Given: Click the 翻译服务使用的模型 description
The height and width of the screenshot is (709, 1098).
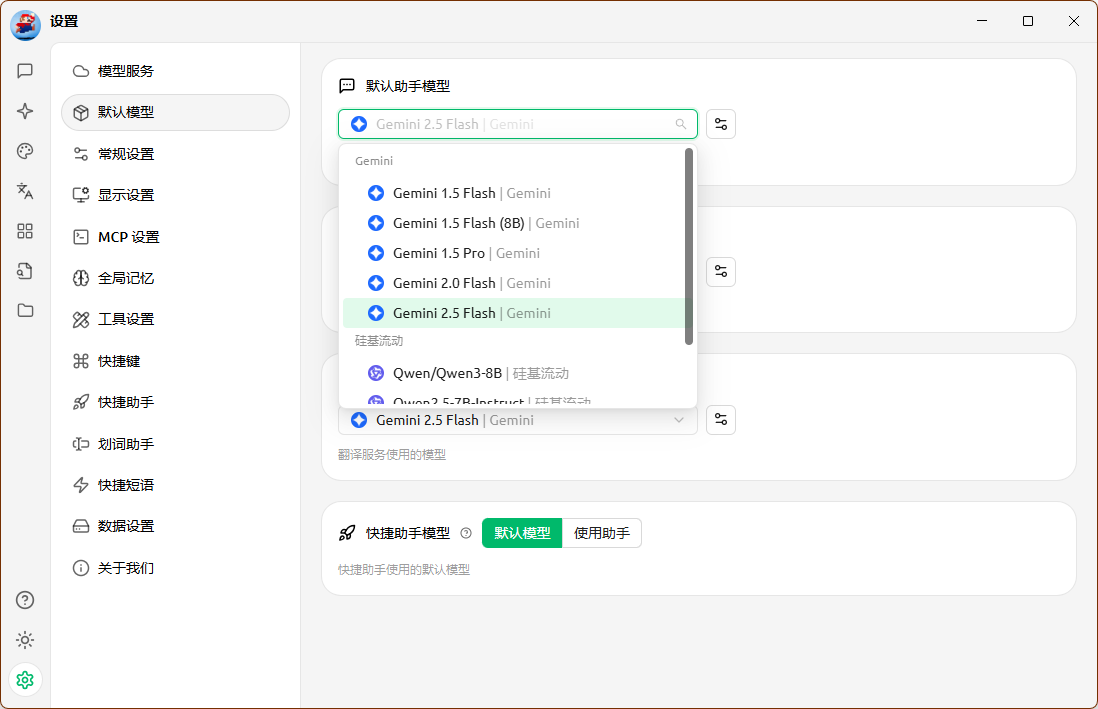Looking at the screenshot, I should (392, 455).
